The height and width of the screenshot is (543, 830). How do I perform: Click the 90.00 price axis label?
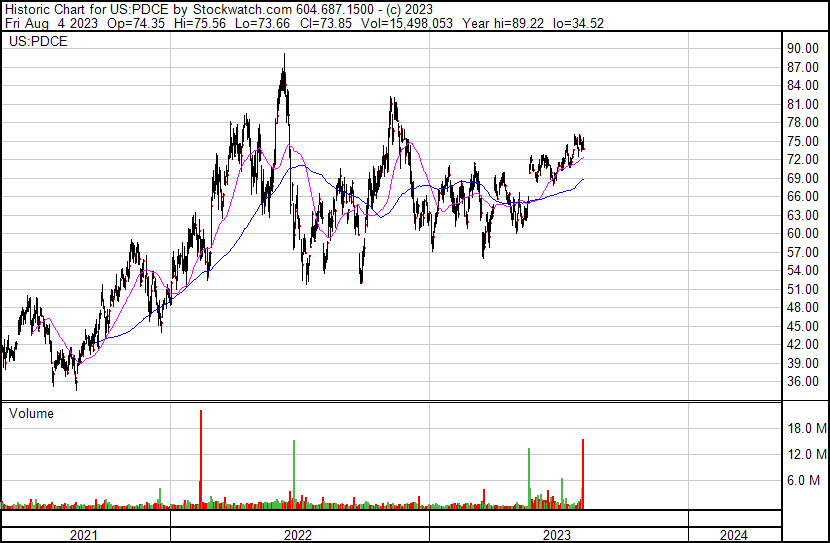[x=803, y=49]
